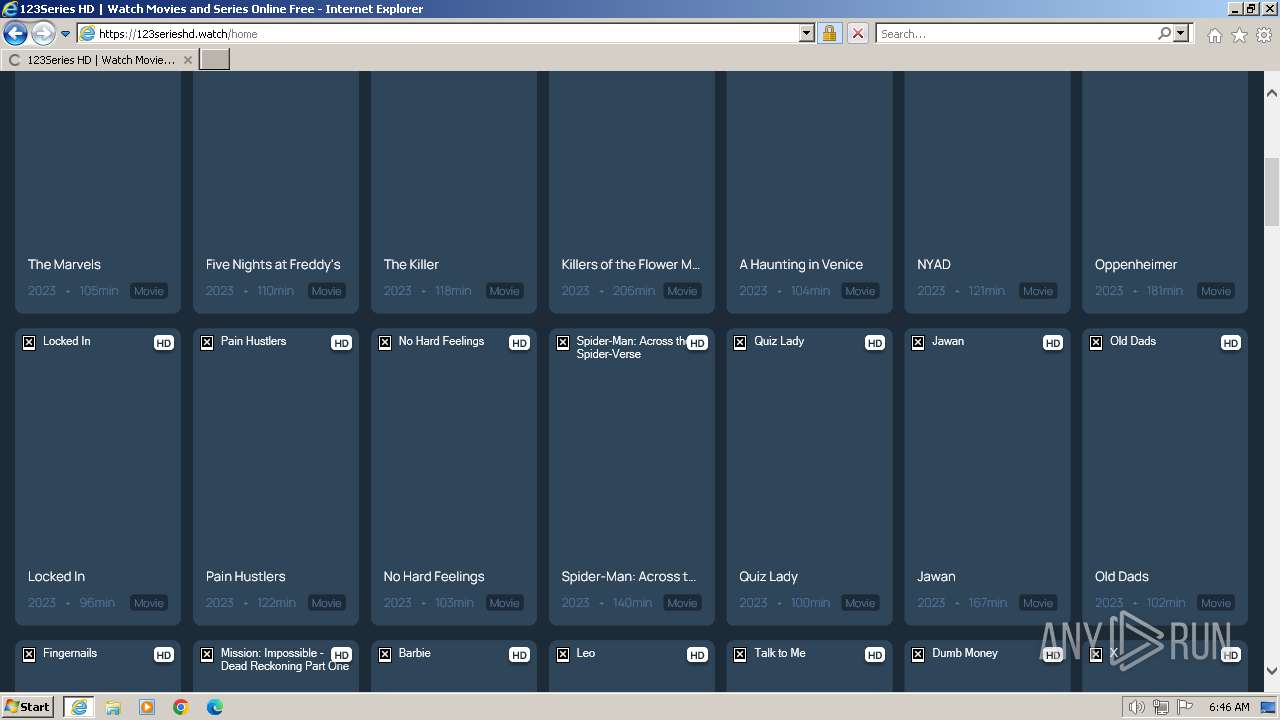Screen dimensions: 1280x720
Task: Open File Explorer taskbar icon
Action: (113, 707)
